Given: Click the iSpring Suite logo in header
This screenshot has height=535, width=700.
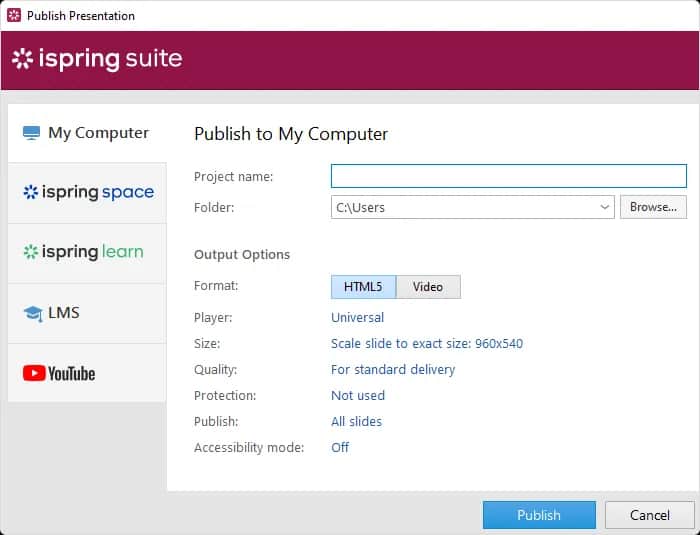Looking at the screenshot, I should 97,59.
